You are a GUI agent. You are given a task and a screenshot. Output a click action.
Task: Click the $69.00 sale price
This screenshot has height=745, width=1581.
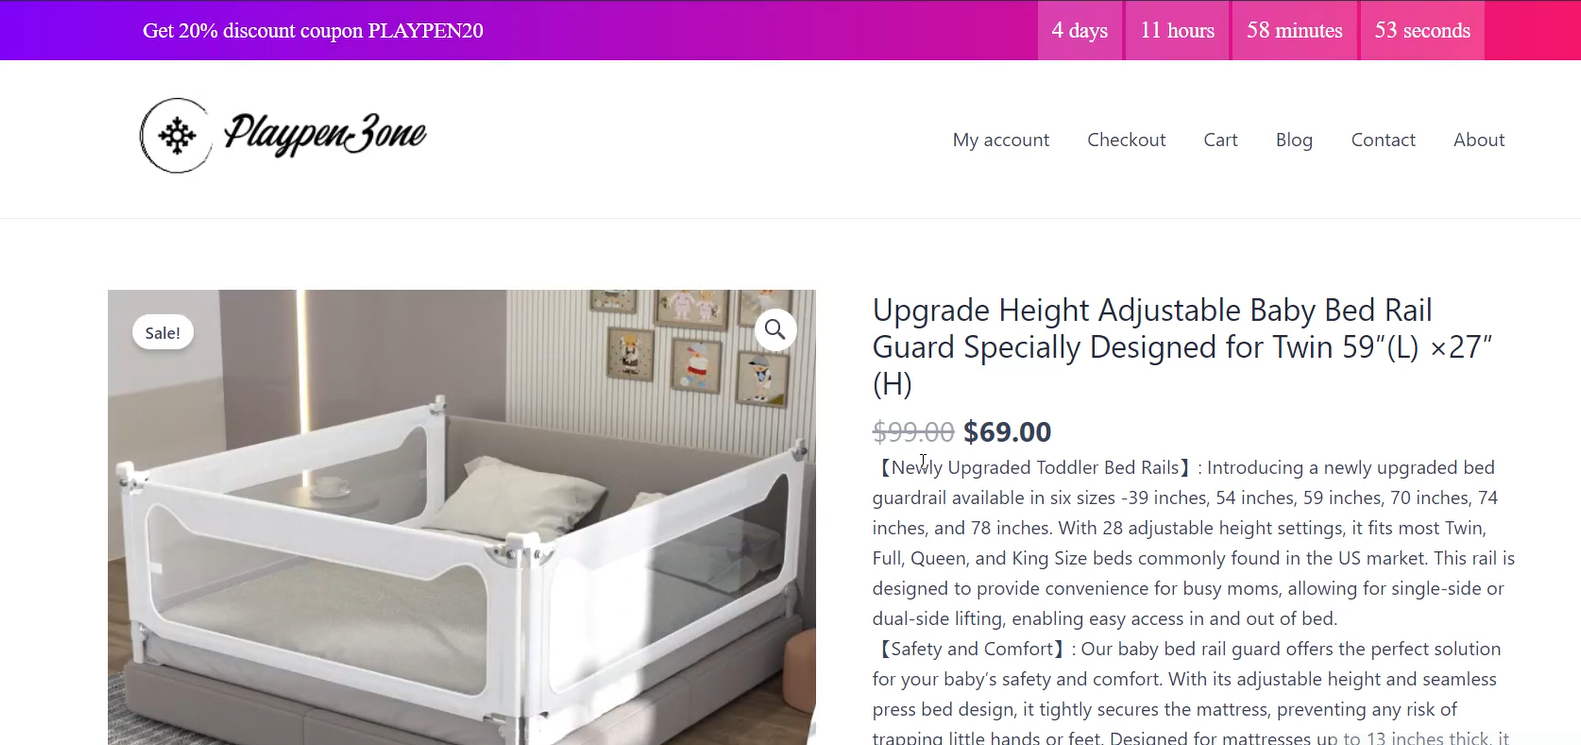(x=1007, y=432)
